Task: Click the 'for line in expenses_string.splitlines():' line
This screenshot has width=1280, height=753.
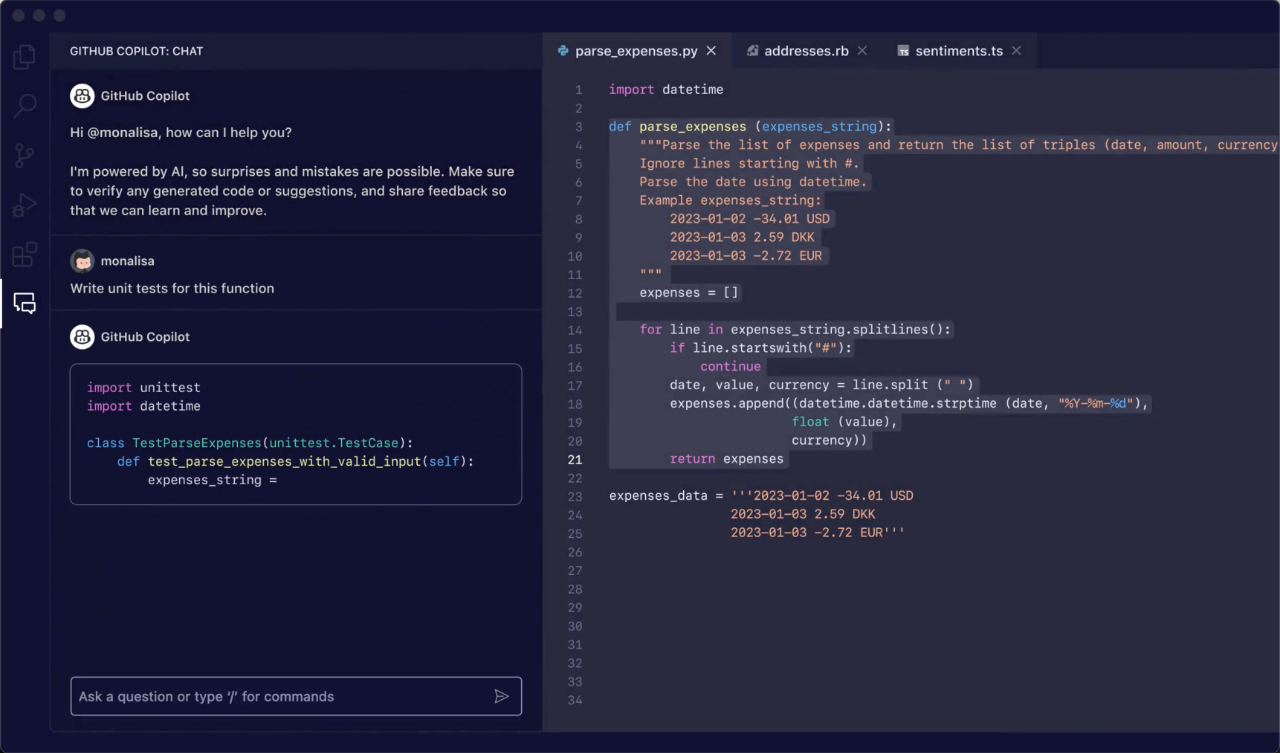Action: (x=796, y=330)
